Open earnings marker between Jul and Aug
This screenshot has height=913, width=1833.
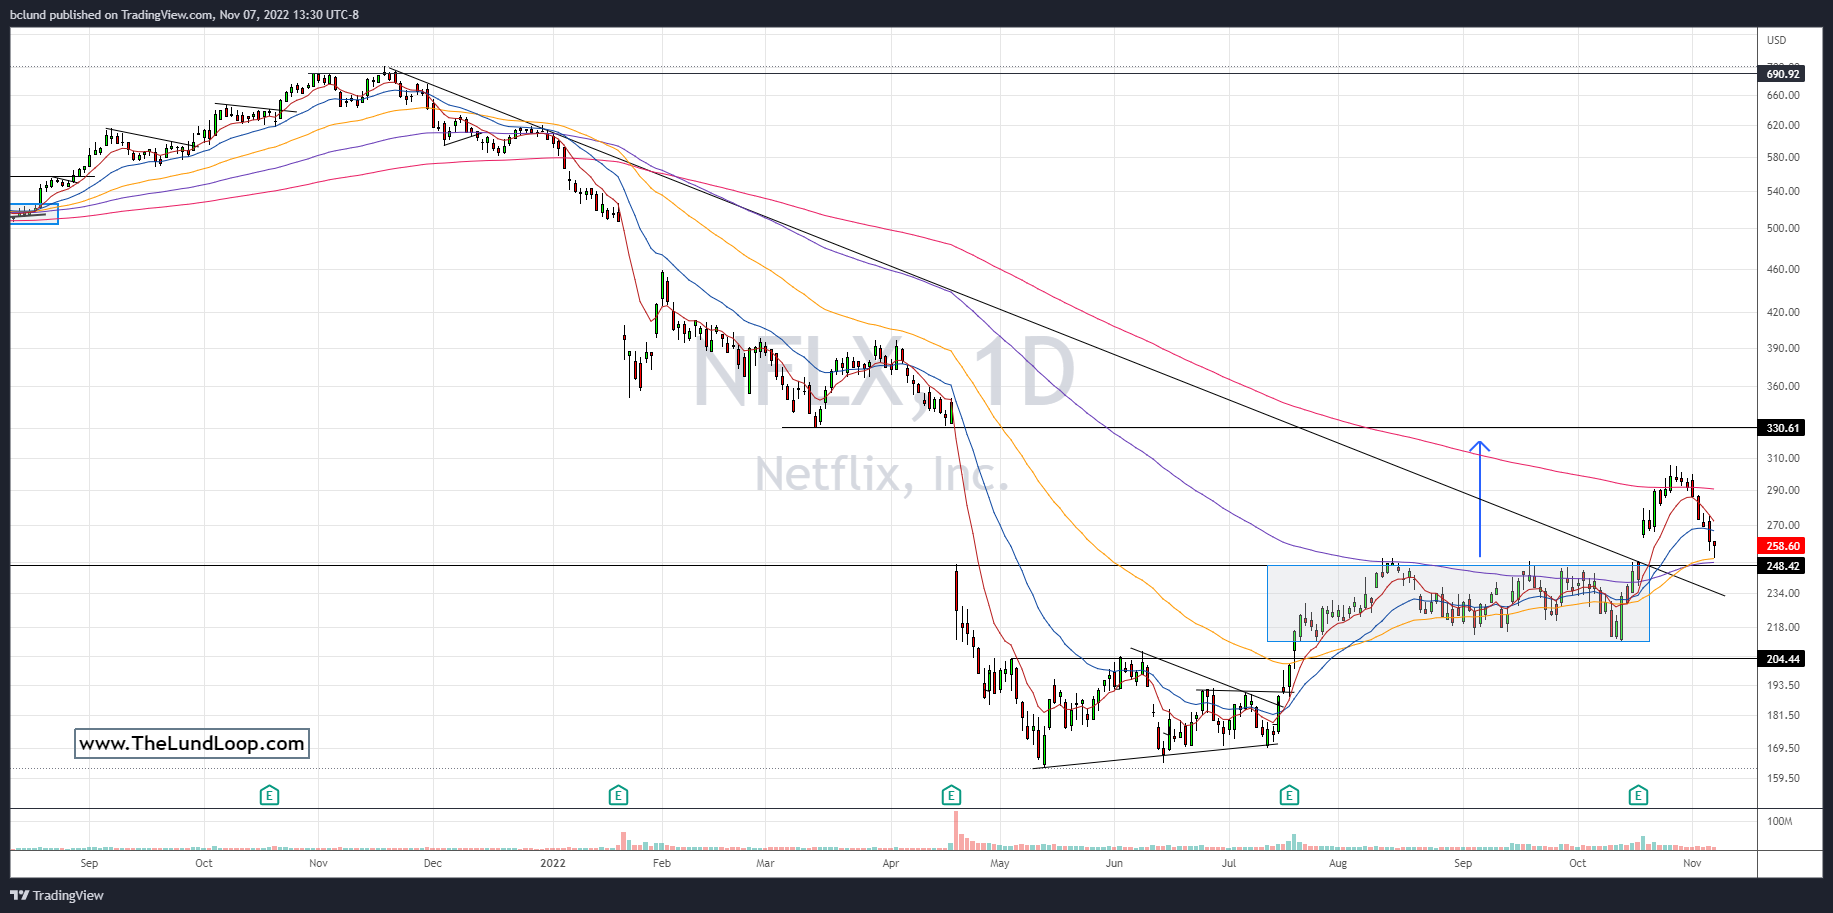tap(1289, 796)
